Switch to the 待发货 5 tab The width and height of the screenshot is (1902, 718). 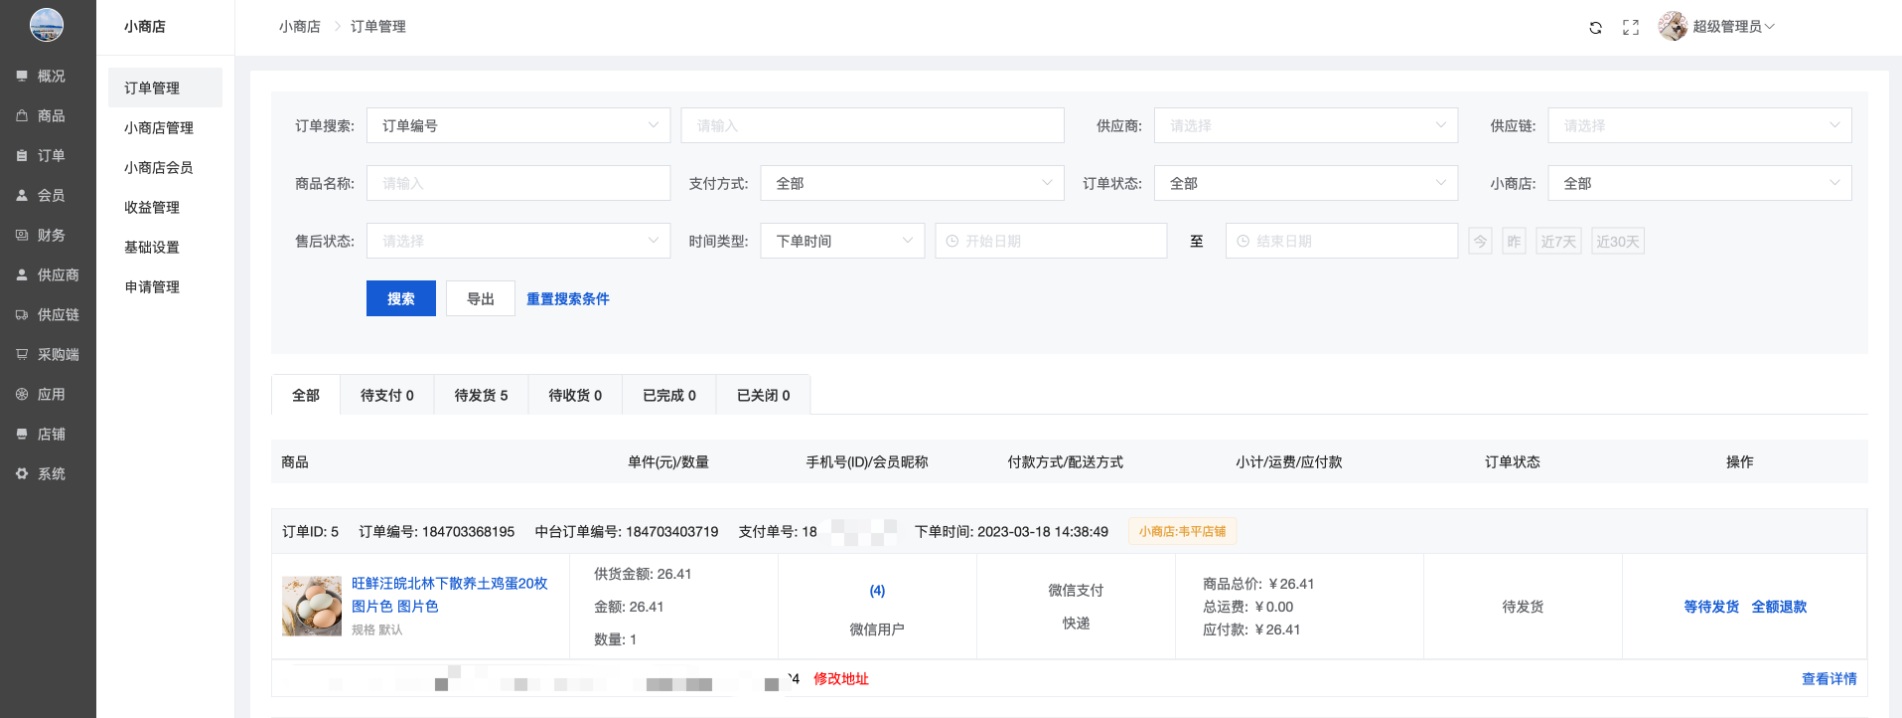tap(480, 396)
